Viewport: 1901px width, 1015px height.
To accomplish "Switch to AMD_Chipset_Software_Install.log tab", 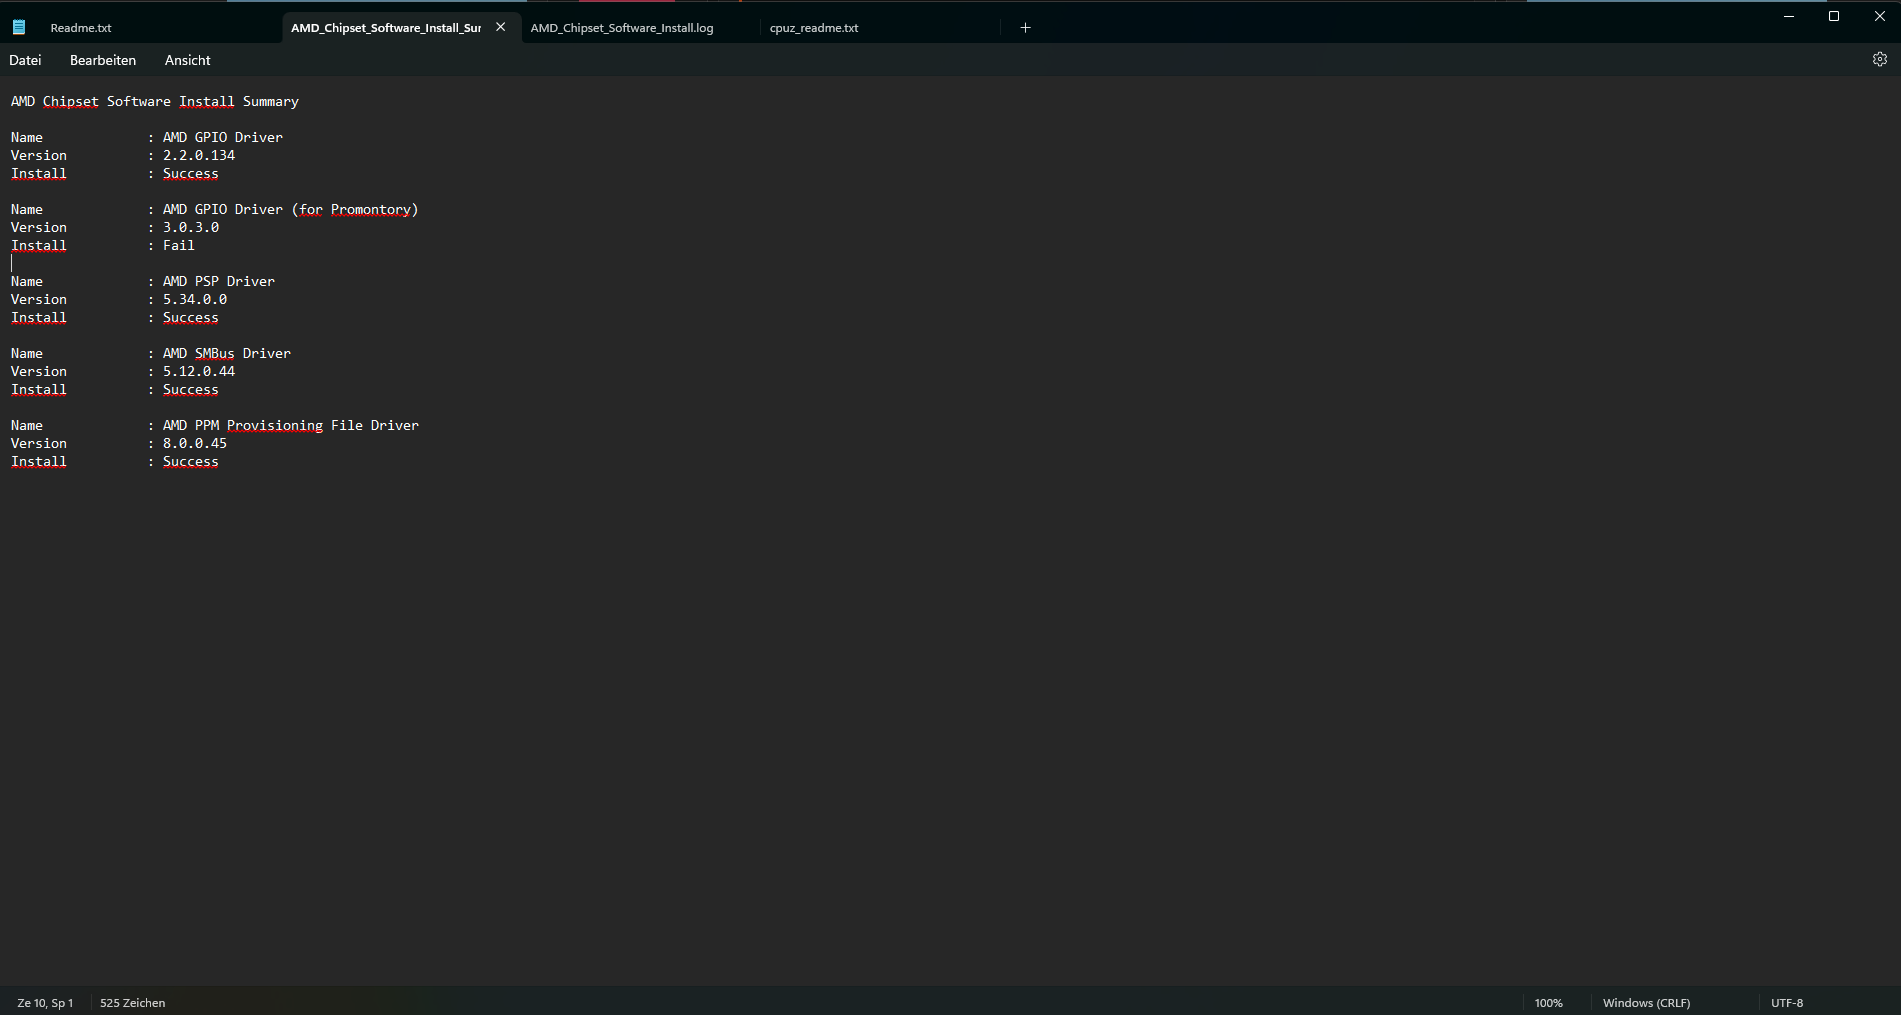I will (622, 28).
